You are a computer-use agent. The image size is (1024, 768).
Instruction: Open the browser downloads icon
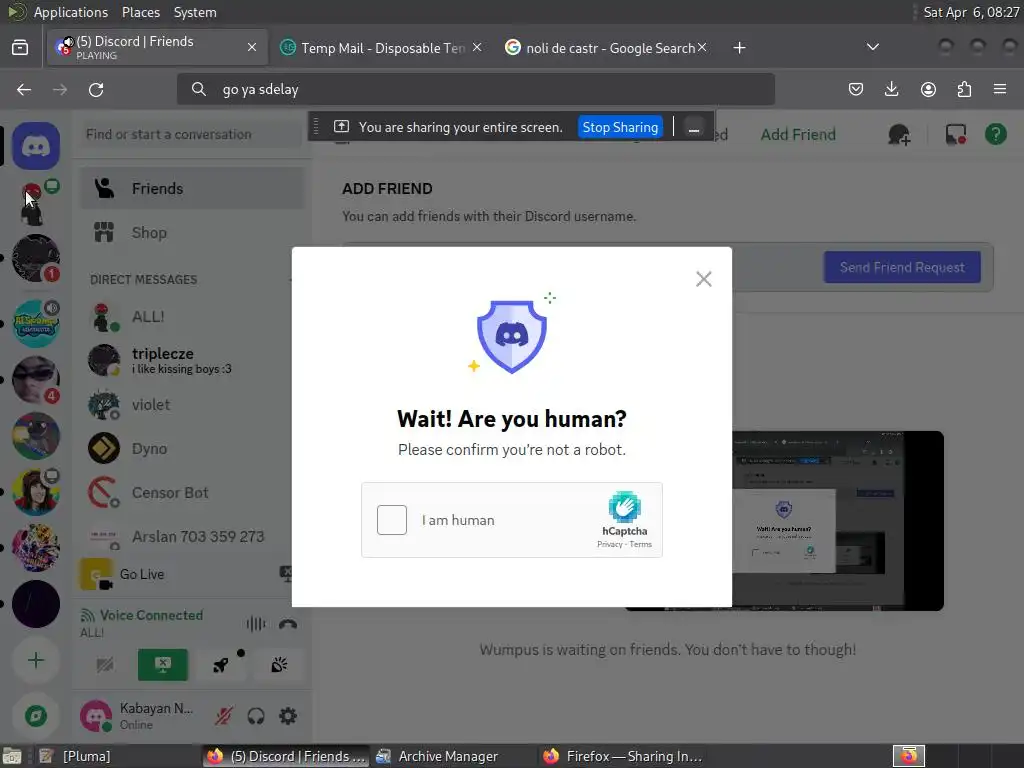(x=891, y=89)
